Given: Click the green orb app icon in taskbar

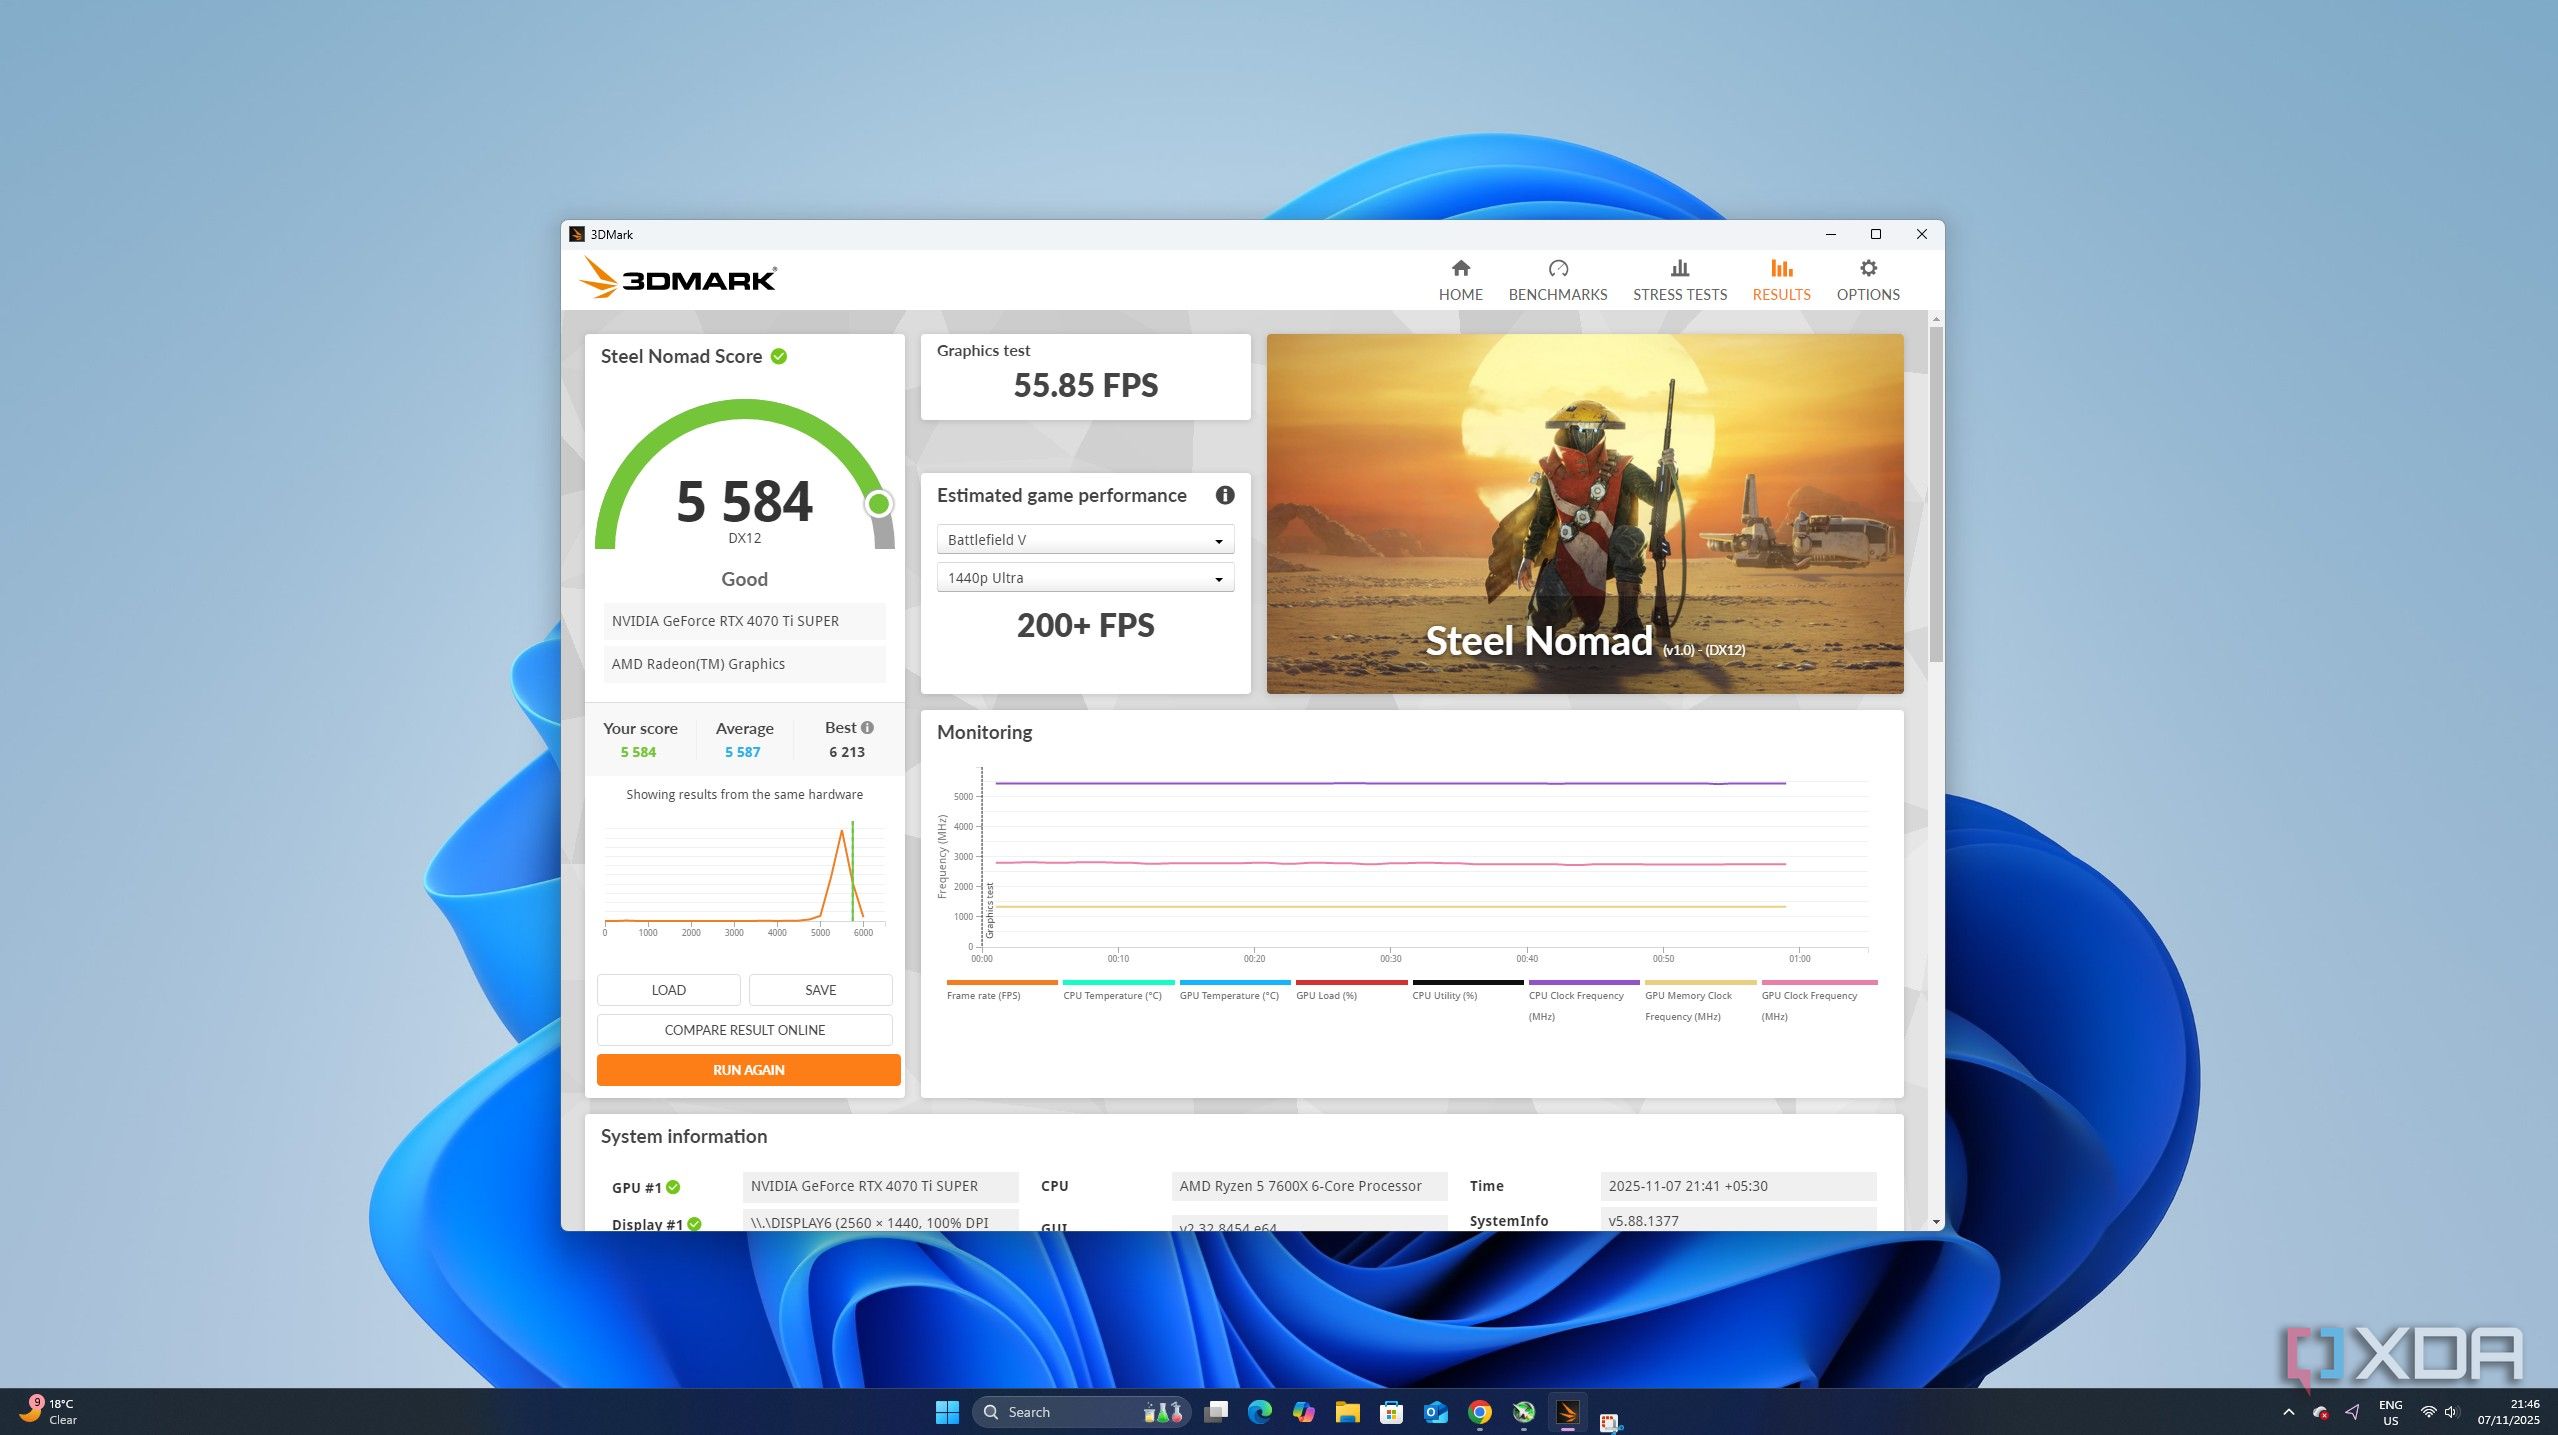Looking at the screenshot, I should coord(1523,1411).
